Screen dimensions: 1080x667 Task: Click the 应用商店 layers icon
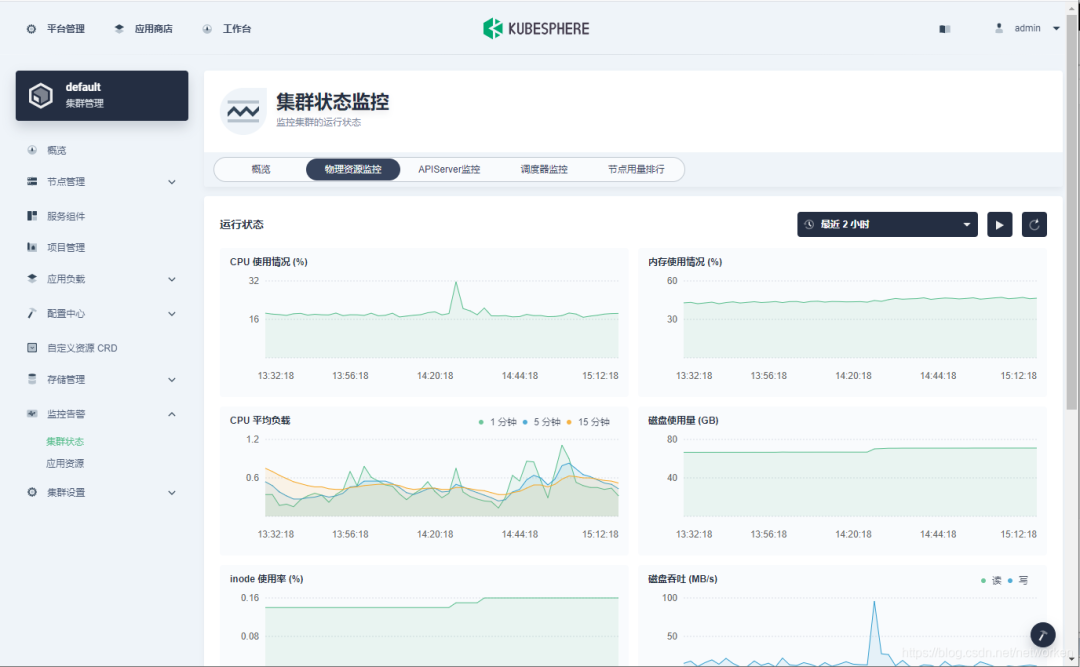pos(119,29)
